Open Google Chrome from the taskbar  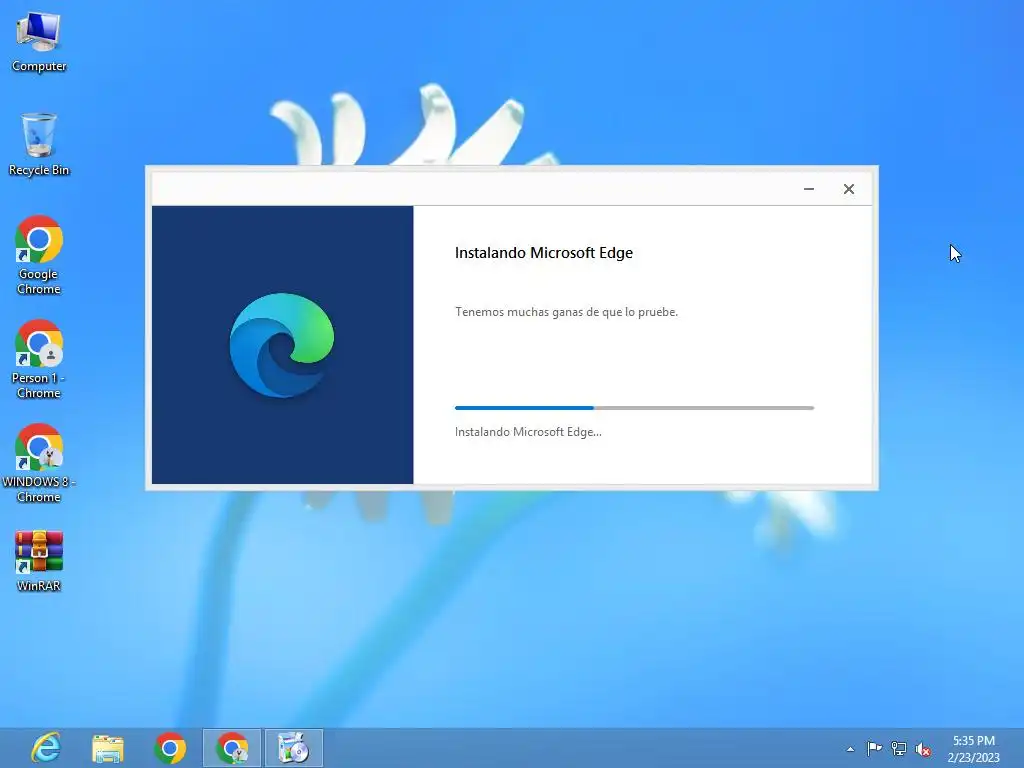(170, 748)
